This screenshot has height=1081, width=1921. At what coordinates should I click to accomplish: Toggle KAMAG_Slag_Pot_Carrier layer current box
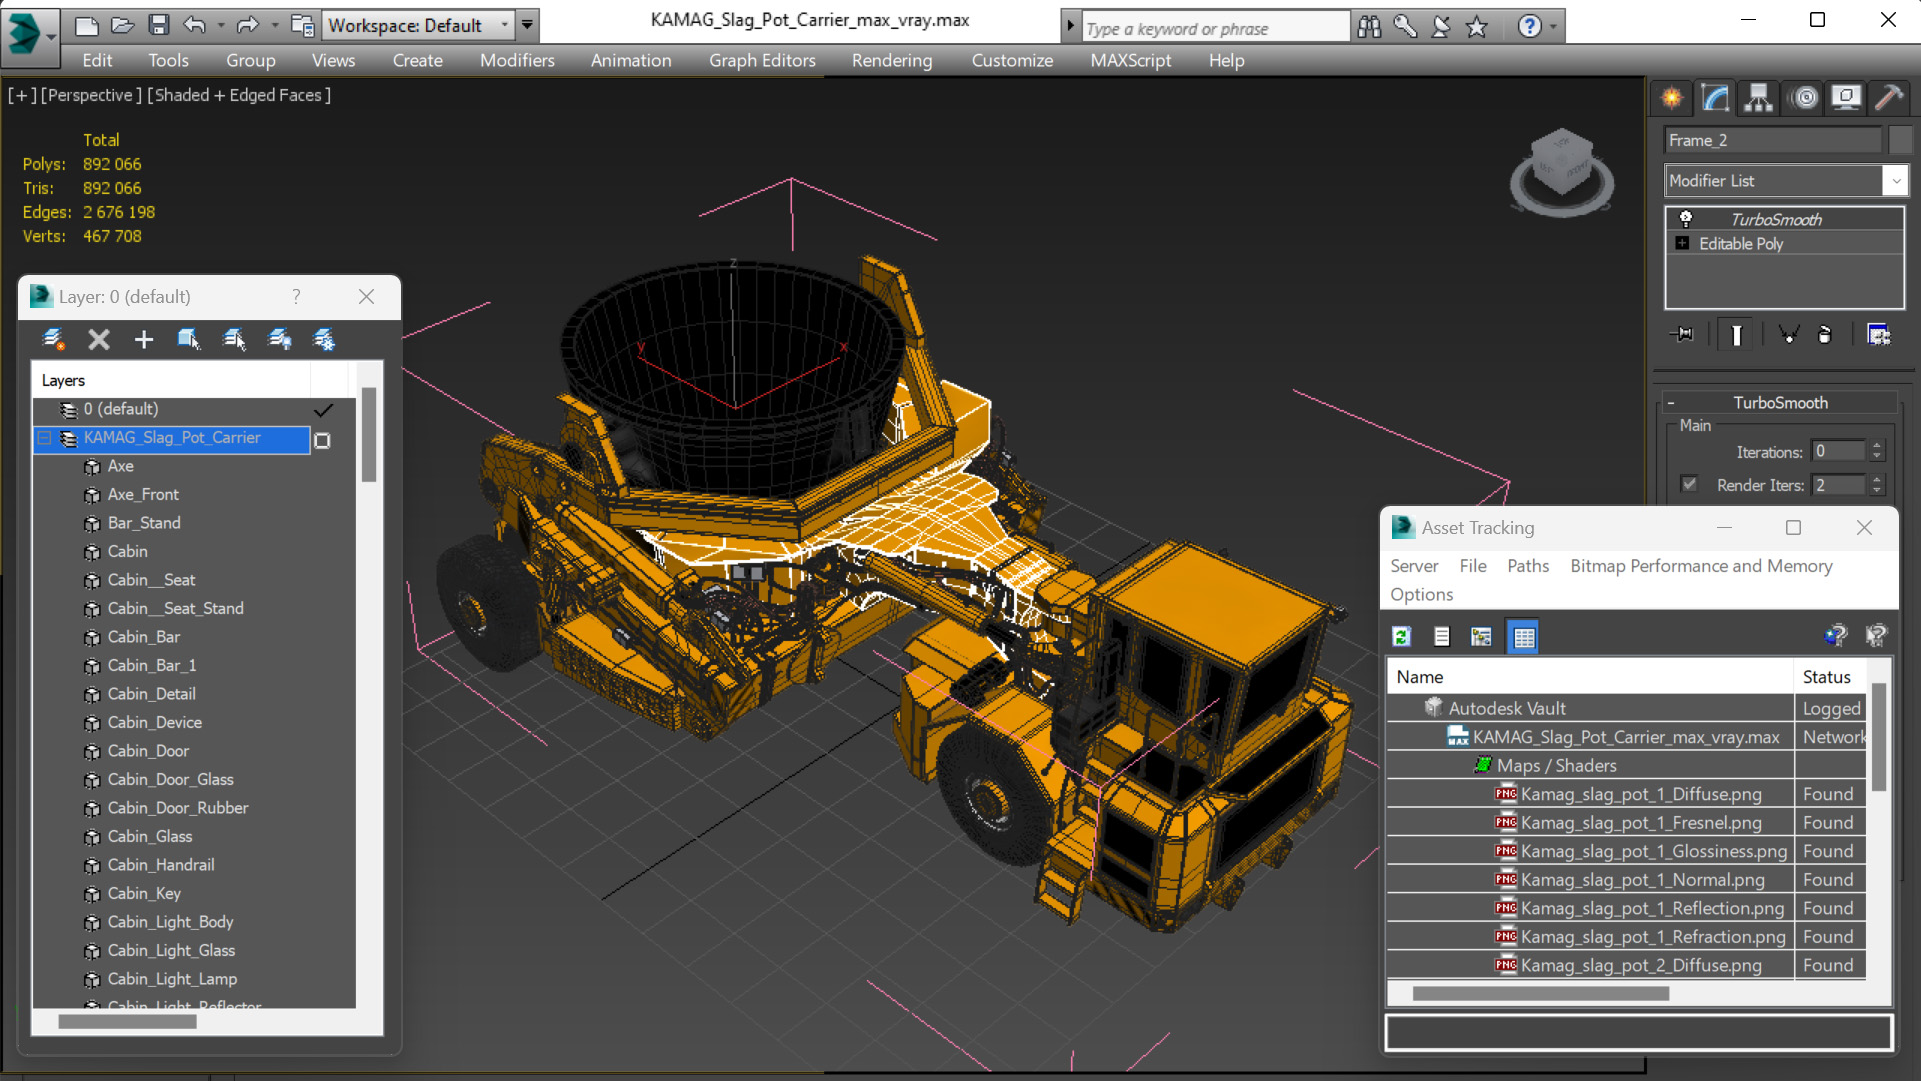pos(322,440)
